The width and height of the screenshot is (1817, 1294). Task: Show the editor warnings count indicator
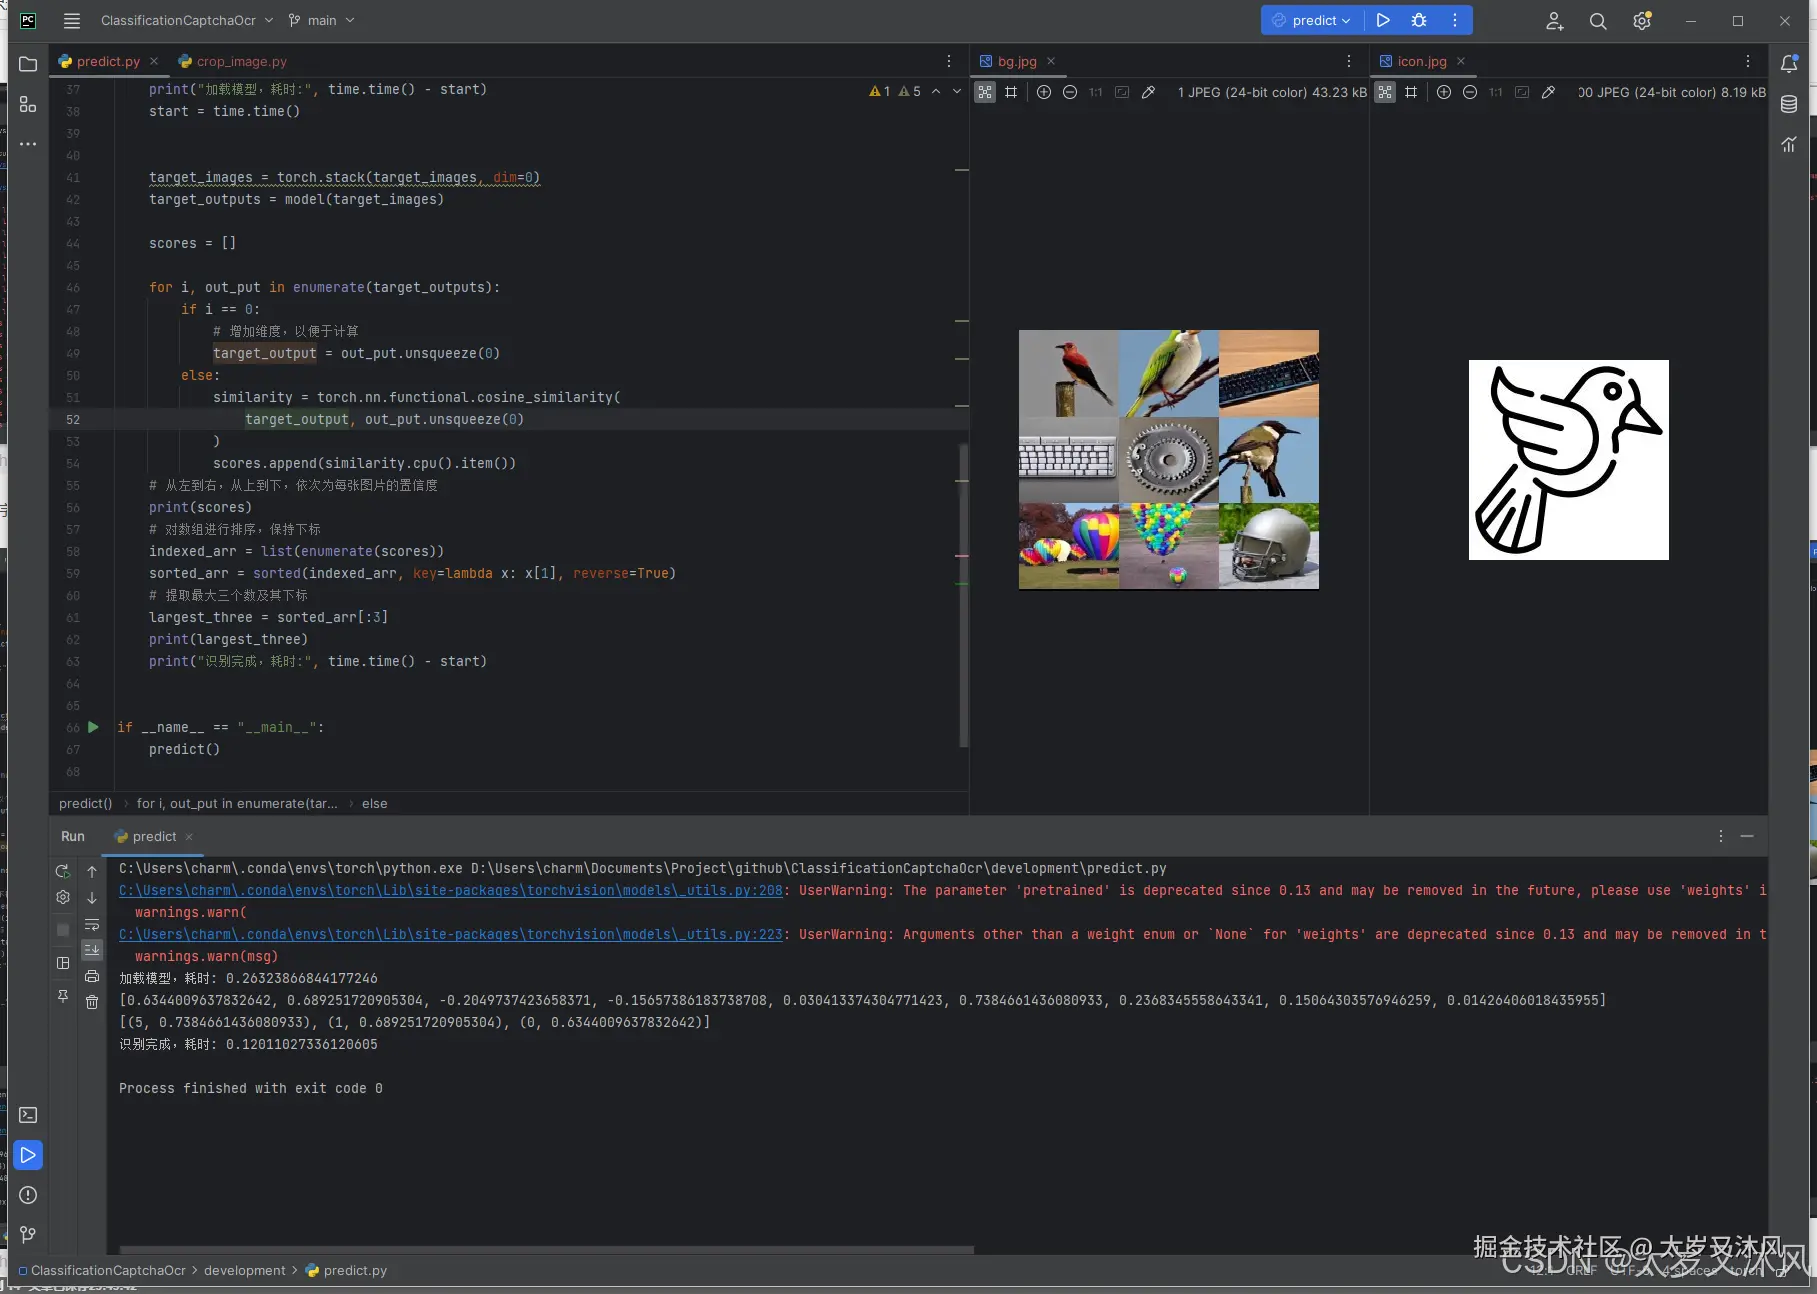point(894,91)
